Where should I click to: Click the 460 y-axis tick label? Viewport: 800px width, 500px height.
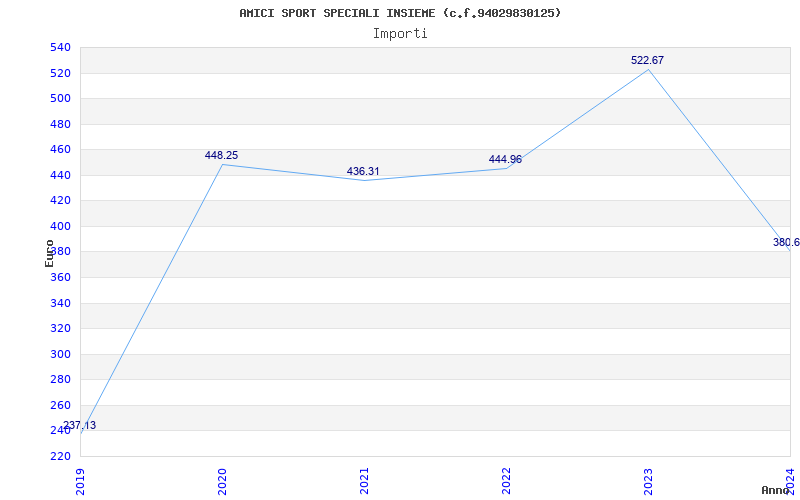coord(60,149)
